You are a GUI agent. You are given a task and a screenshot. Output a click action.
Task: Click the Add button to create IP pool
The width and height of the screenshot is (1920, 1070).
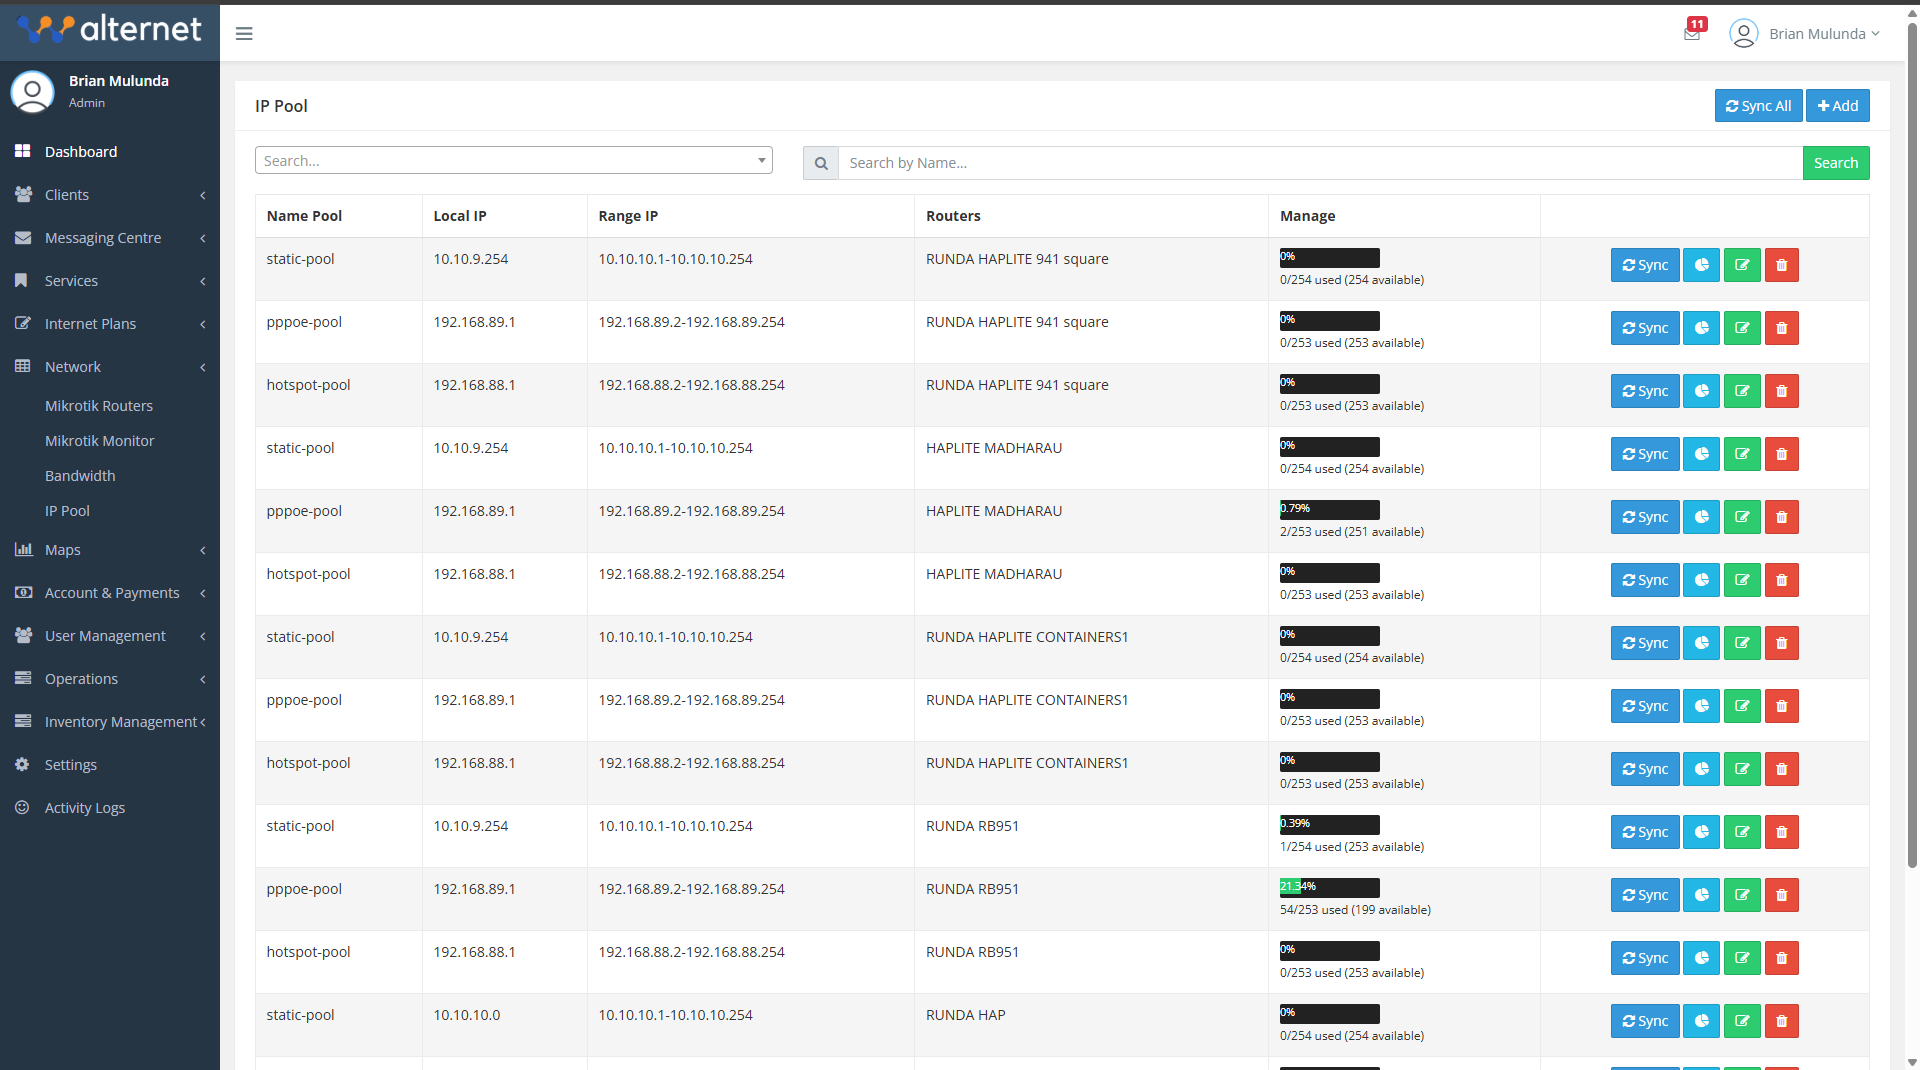tap(1836, 105)
